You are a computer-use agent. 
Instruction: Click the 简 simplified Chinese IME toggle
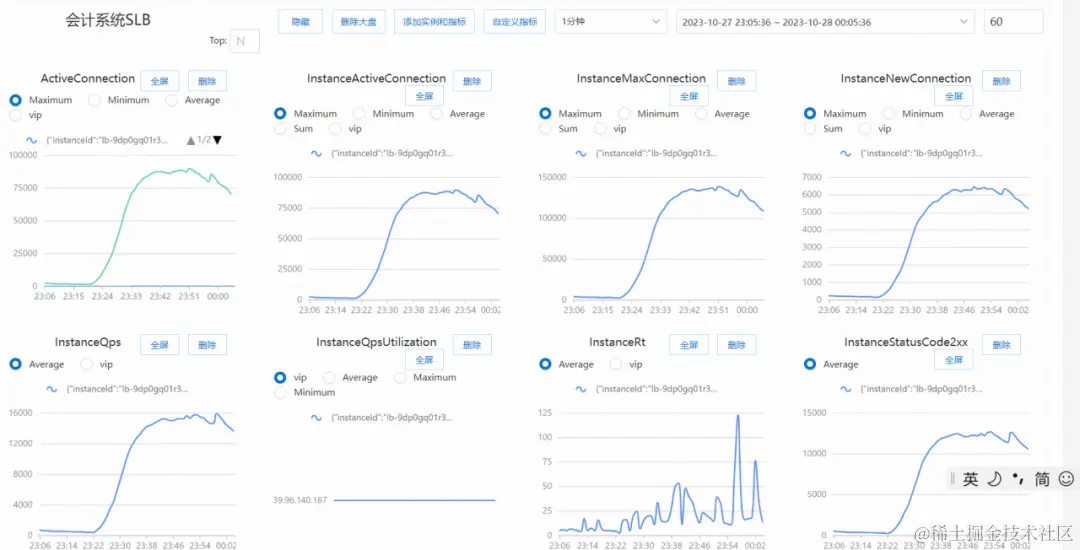(1041, 479)
